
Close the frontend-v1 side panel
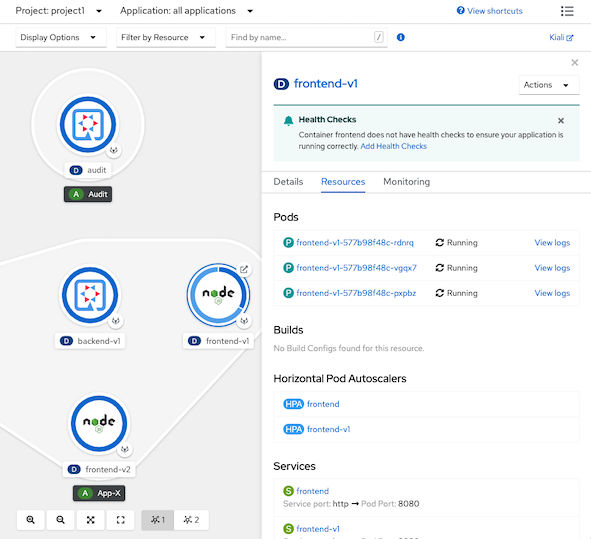tap(574, 63)
